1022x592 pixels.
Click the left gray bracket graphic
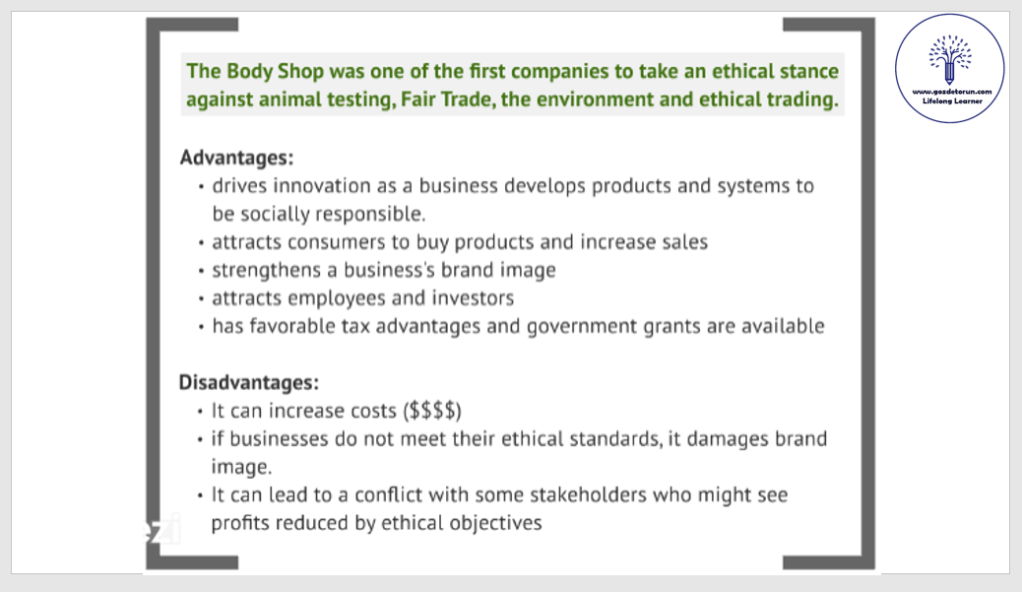153,300
